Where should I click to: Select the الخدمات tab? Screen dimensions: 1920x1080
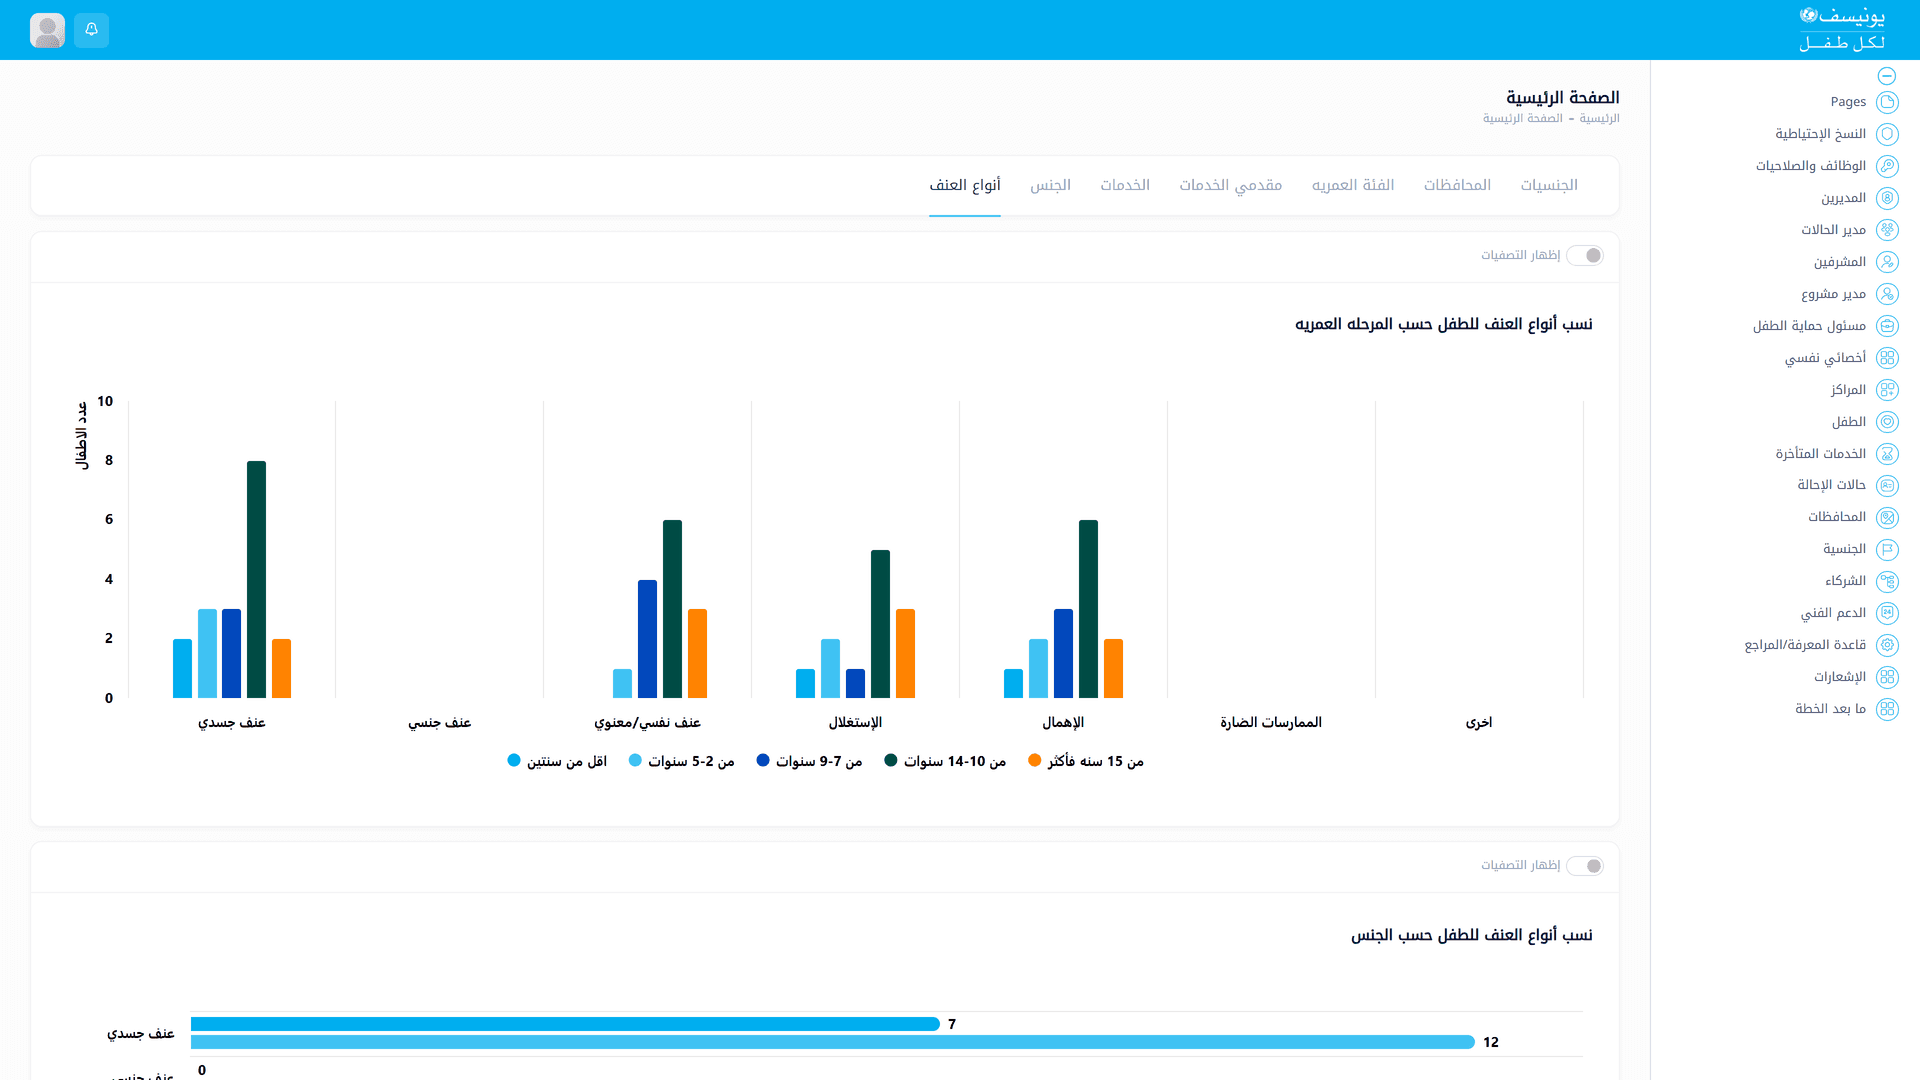pos(1125,185)
